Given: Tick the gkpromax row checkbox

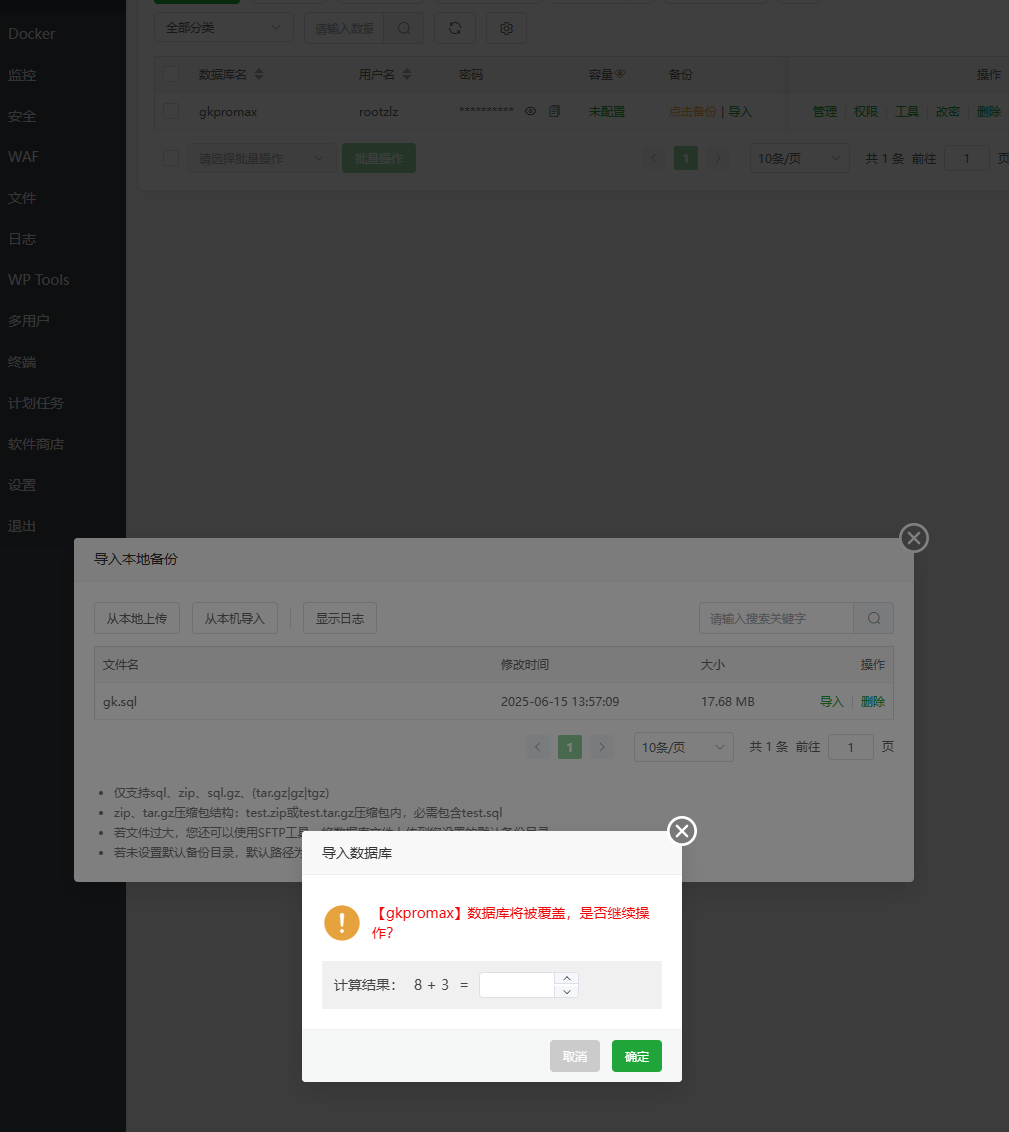Looking at the screenshot, I should pyautogui.click(x=171, y=111).
